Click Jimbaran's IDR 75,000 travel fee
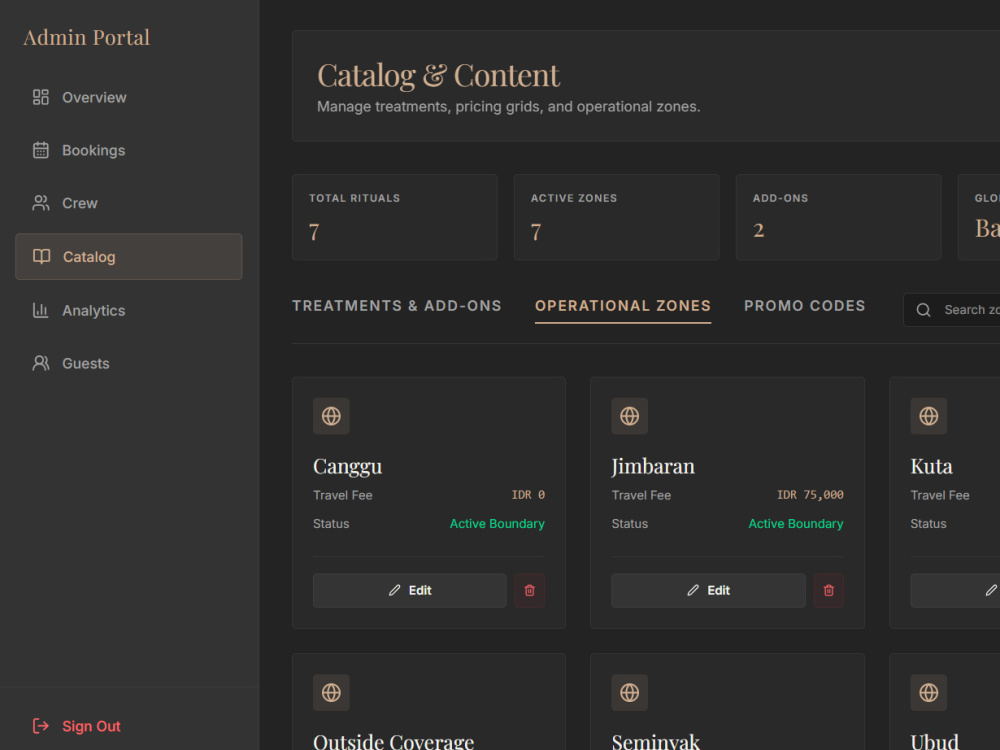The width and height of the screenshot is (1000, 750). click(x=810, y=495)
